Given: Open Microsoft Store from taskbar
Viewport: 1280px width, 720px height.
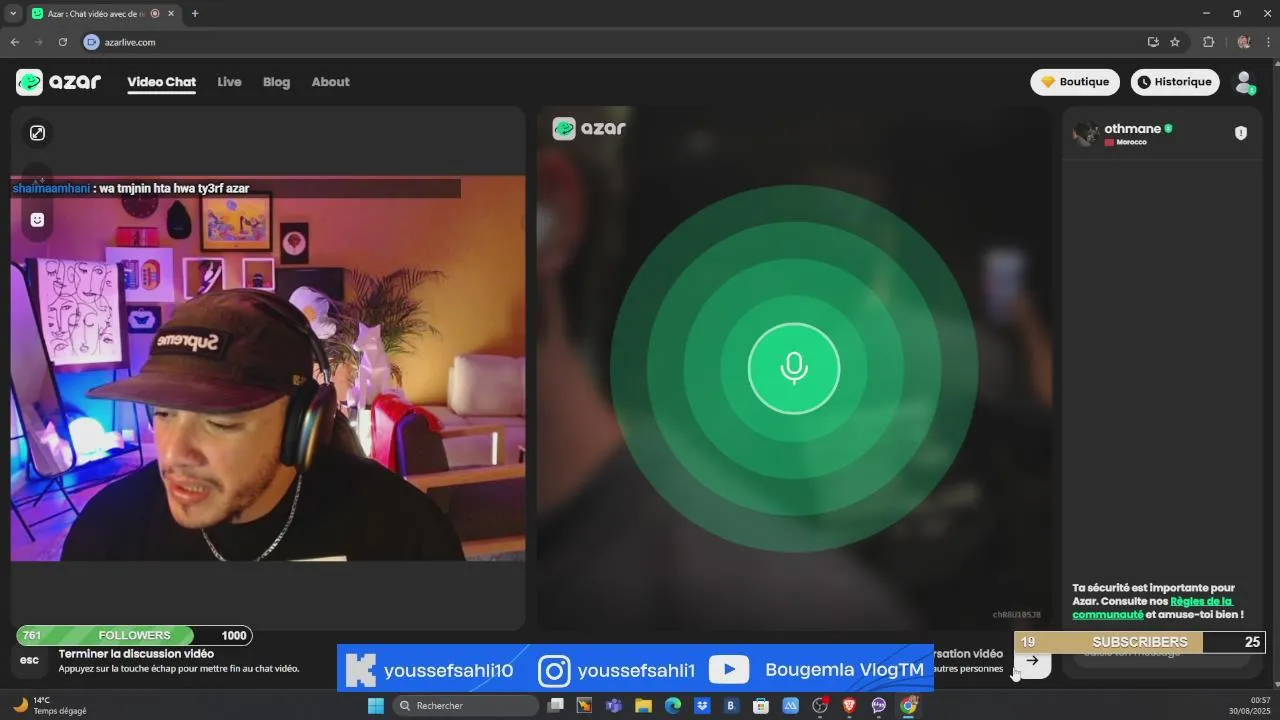Looking at the screenshot, I should coord(761,706).
